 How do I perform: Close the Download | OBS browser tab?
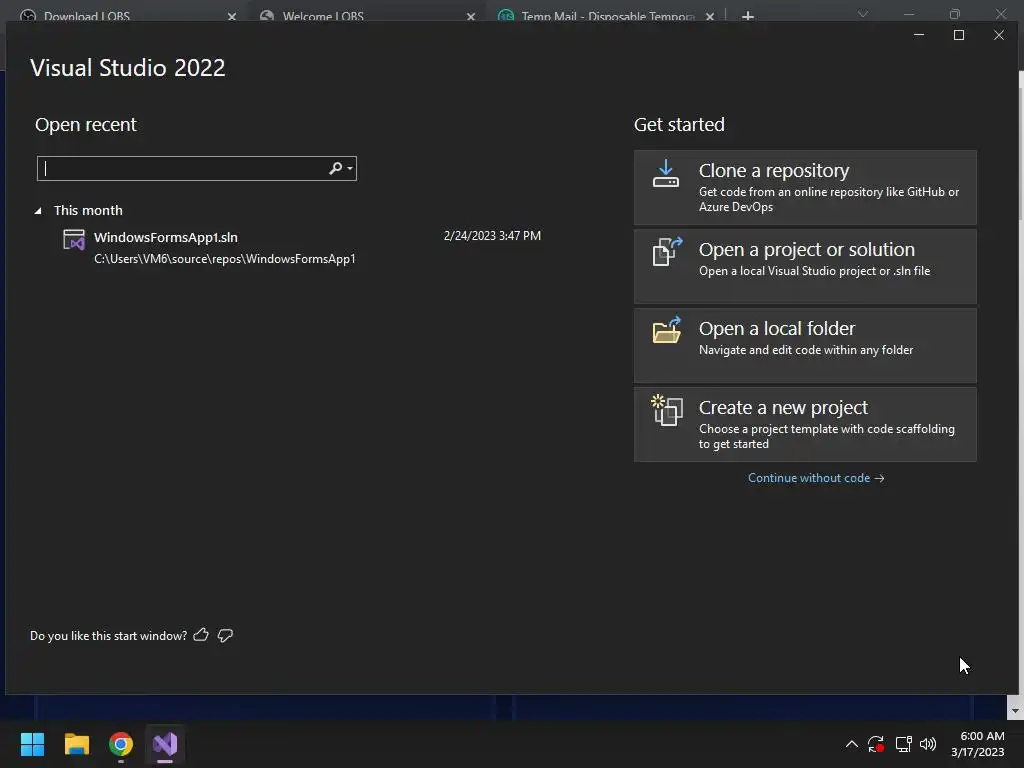232,16
